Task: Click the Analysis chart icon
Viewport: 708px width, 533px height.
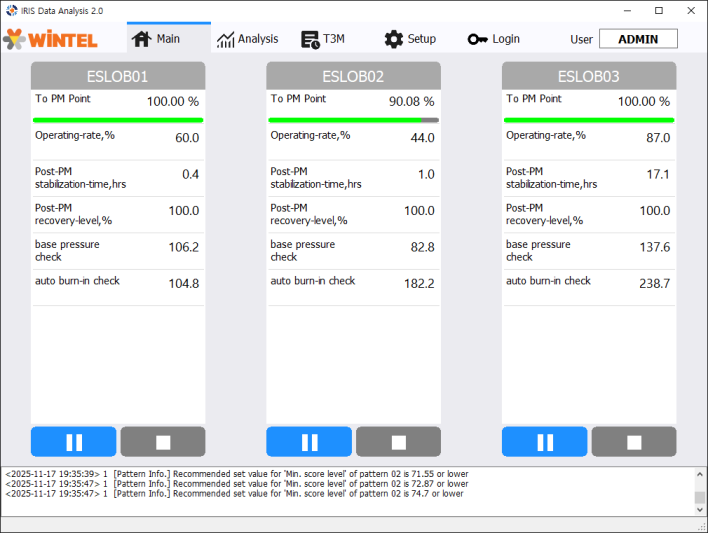Action: [x=225, y=40]
